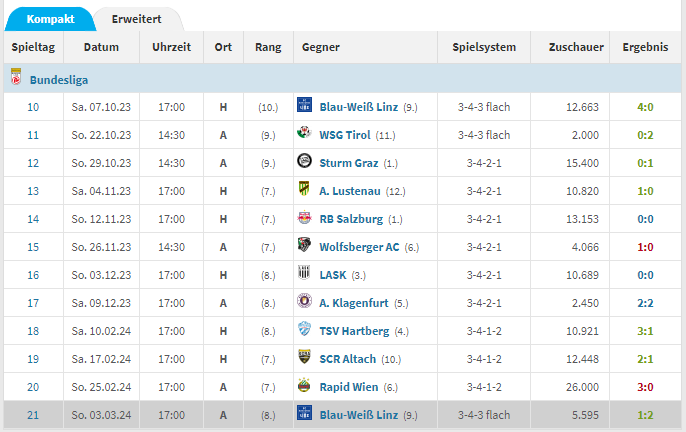The height and width of the screenshot is (432, 686).
Task: Click the SCR Altach club crest
Action: (x=305, y=357)
